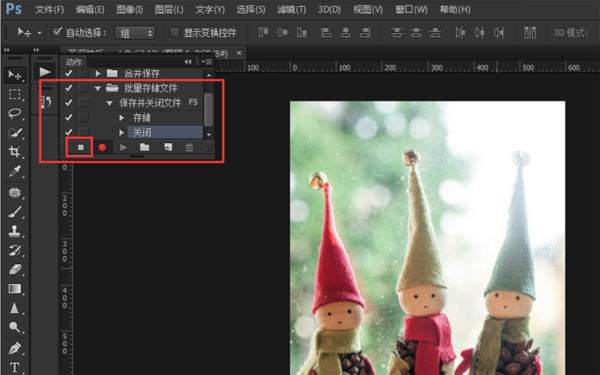The height and width of the screenshot is (375, 600).
Task: Open the 组 auto-select dropdown
Action: tap(135, 33)
